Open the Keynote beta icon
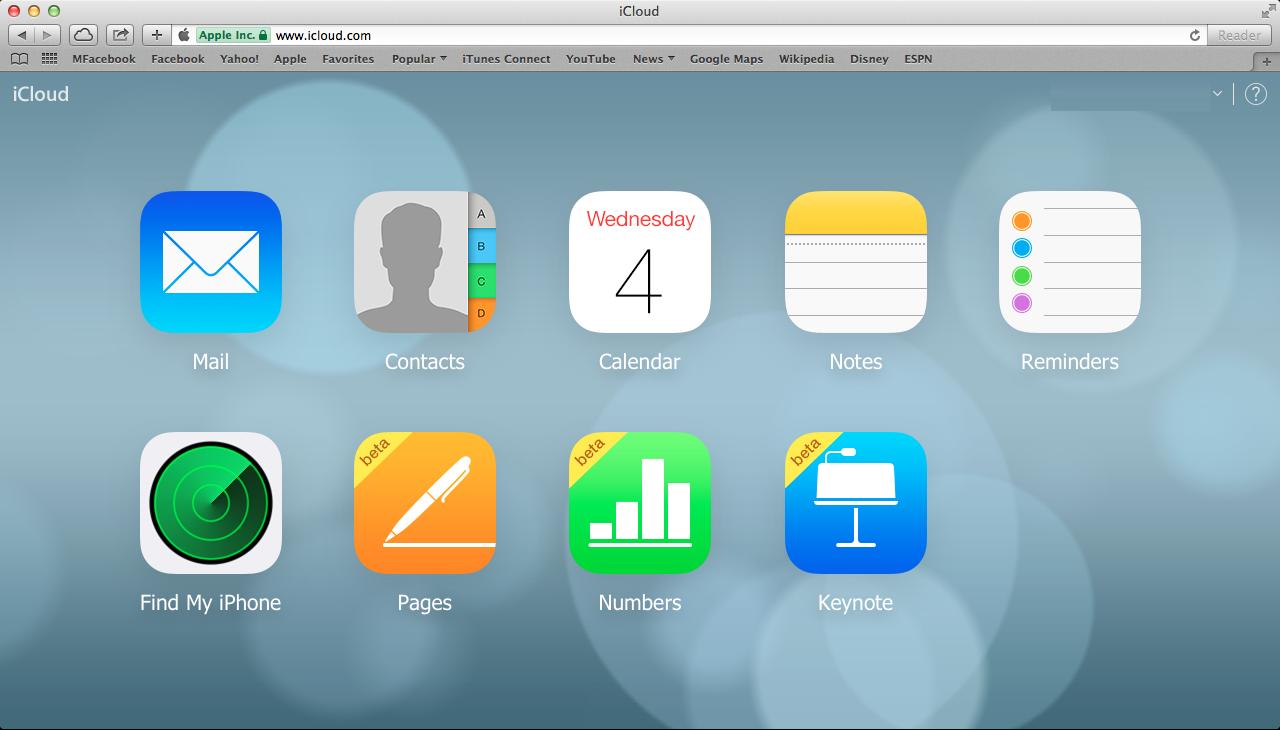Image resolution: width=1280 pixels, height=730 pixels. click(x=856, y=503)
